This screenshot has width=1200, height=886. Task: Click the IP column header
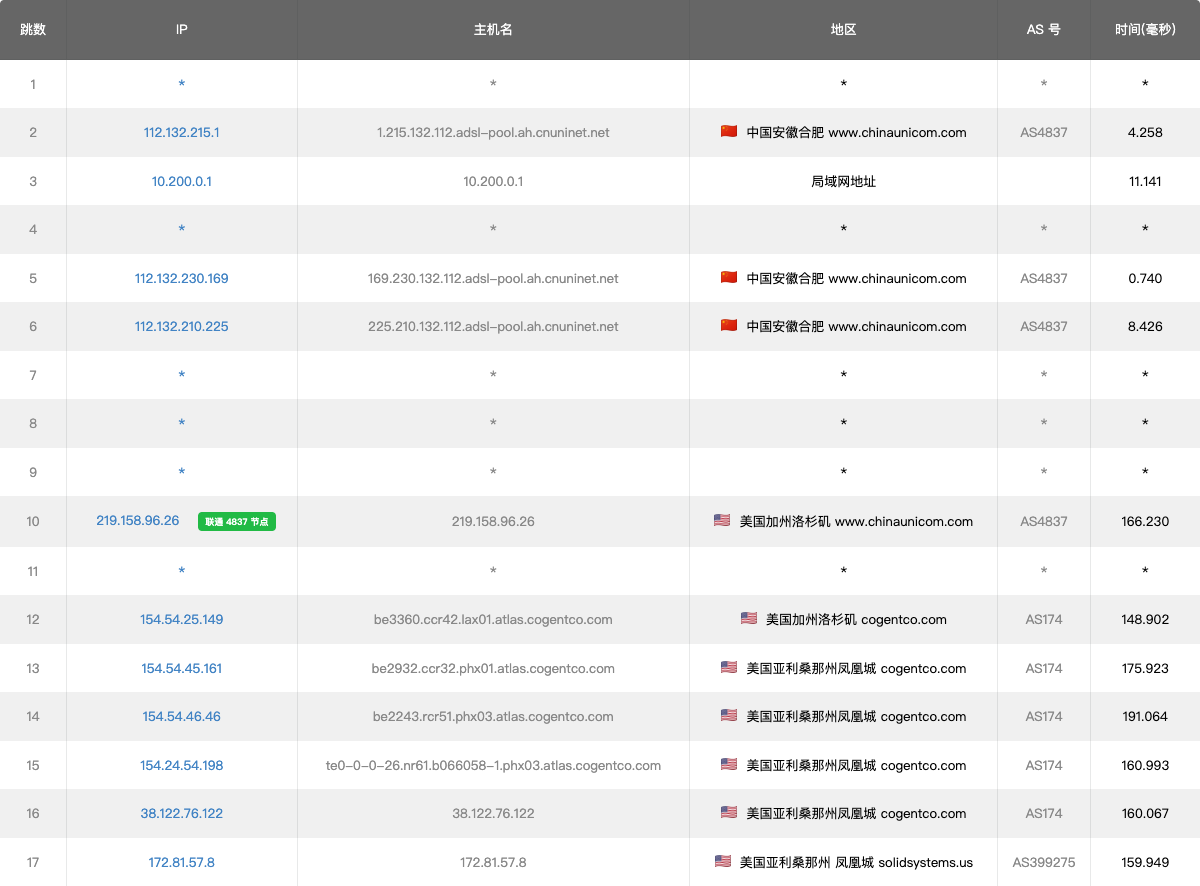tap(182, 30)
